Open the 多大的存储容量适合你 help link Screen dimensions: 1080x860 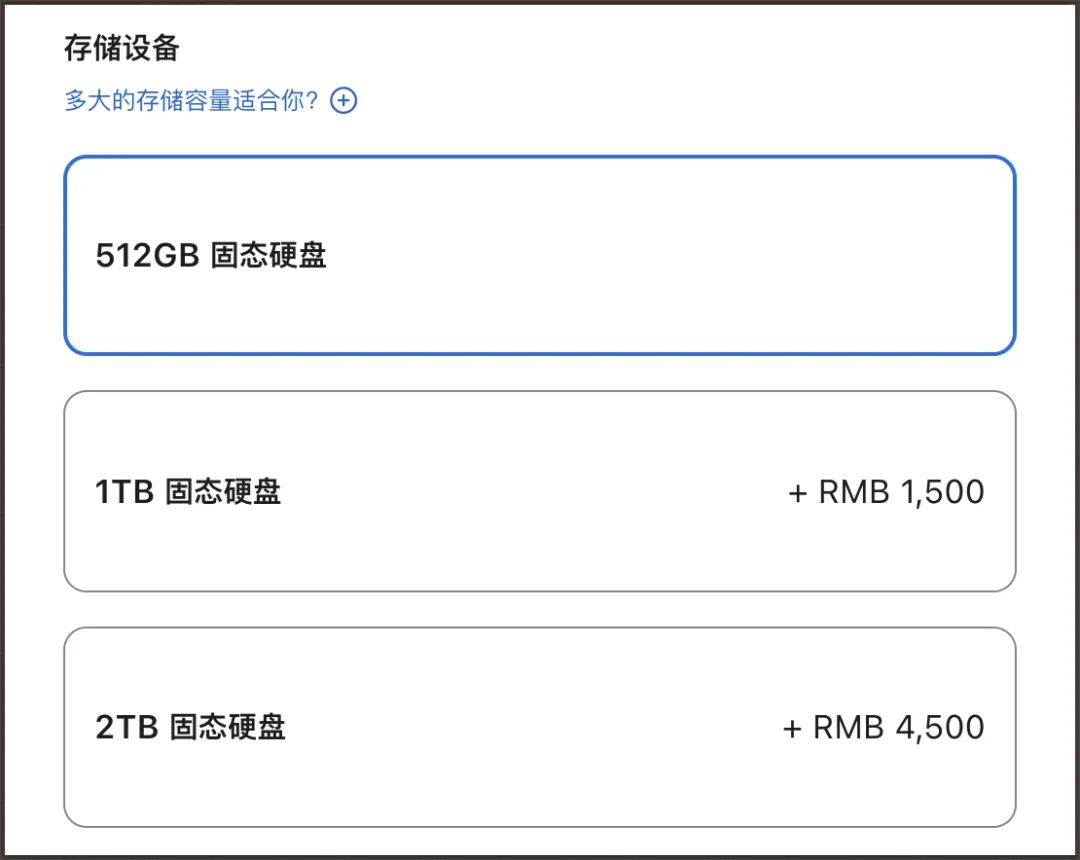(x=191, y=101)
